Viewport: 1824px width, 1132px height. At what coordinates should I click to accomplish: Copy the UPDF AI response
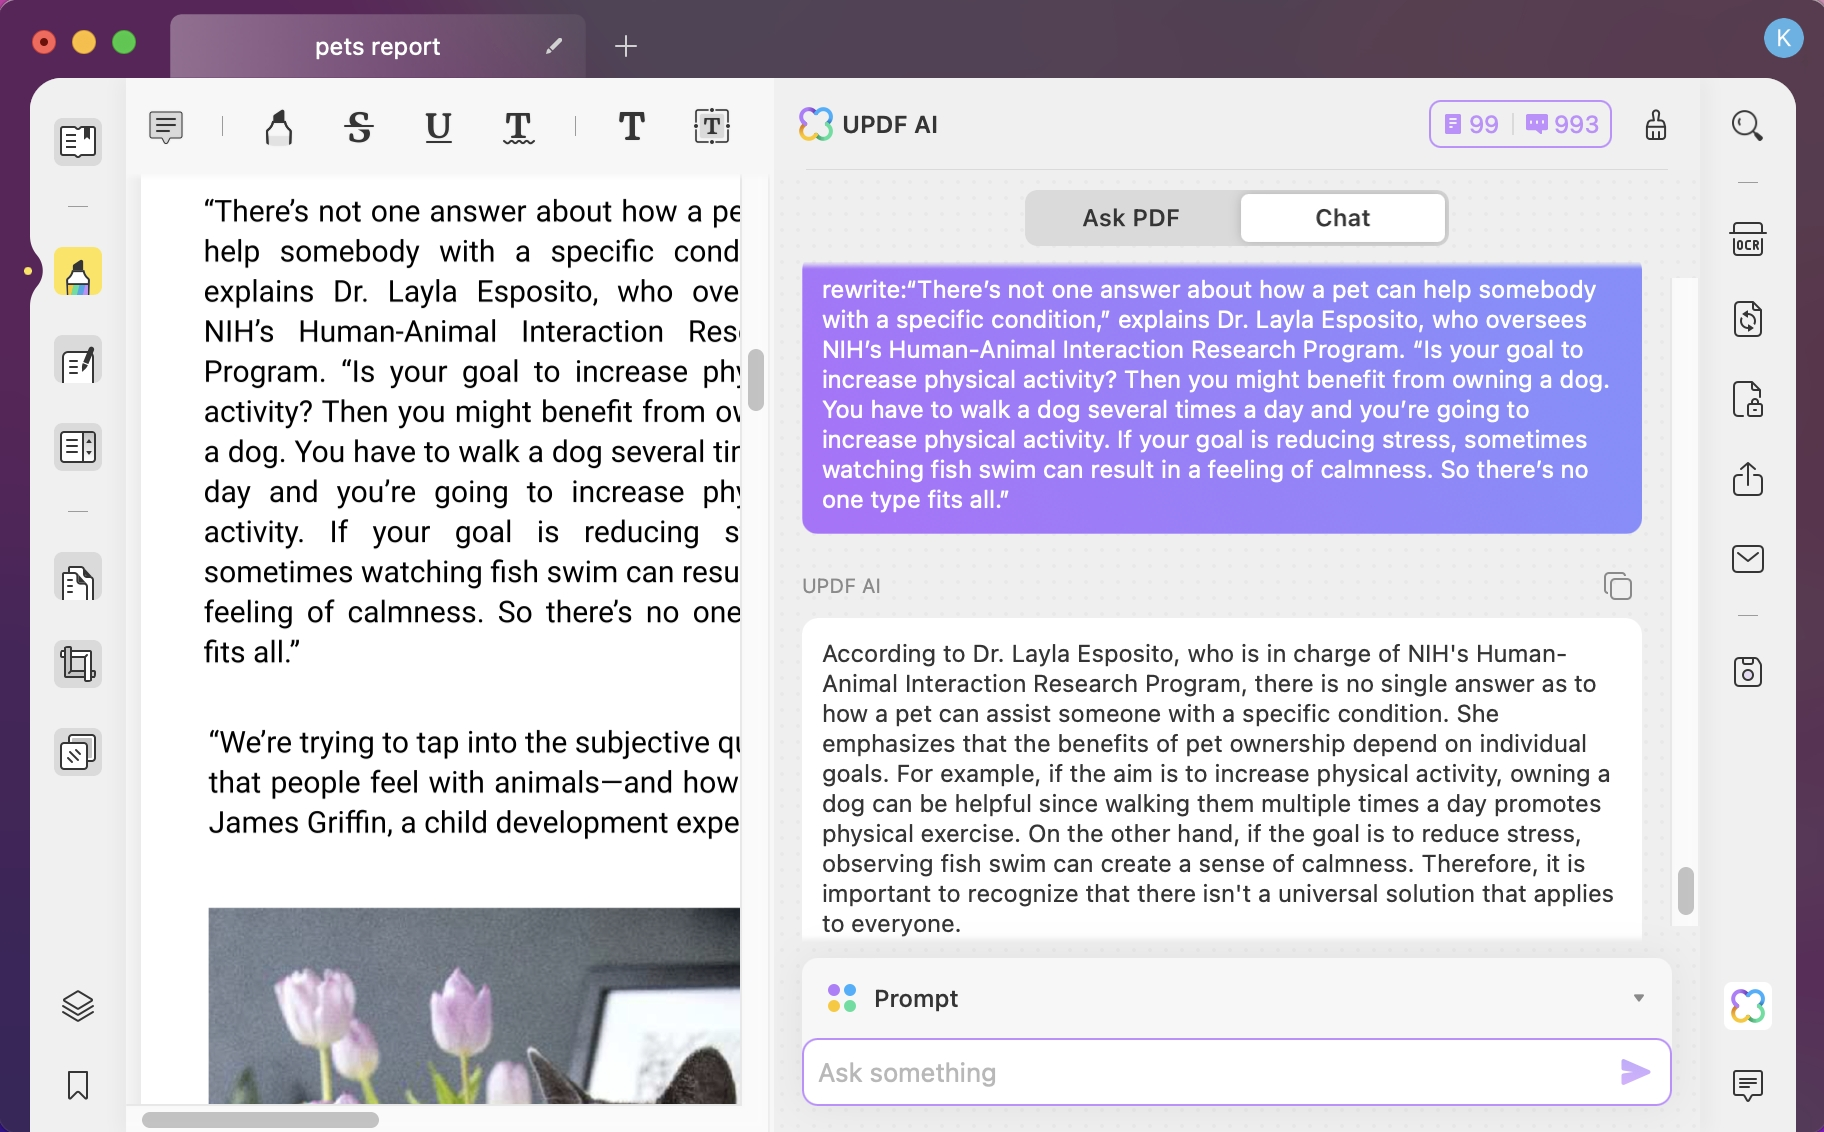click(1617, 586)
